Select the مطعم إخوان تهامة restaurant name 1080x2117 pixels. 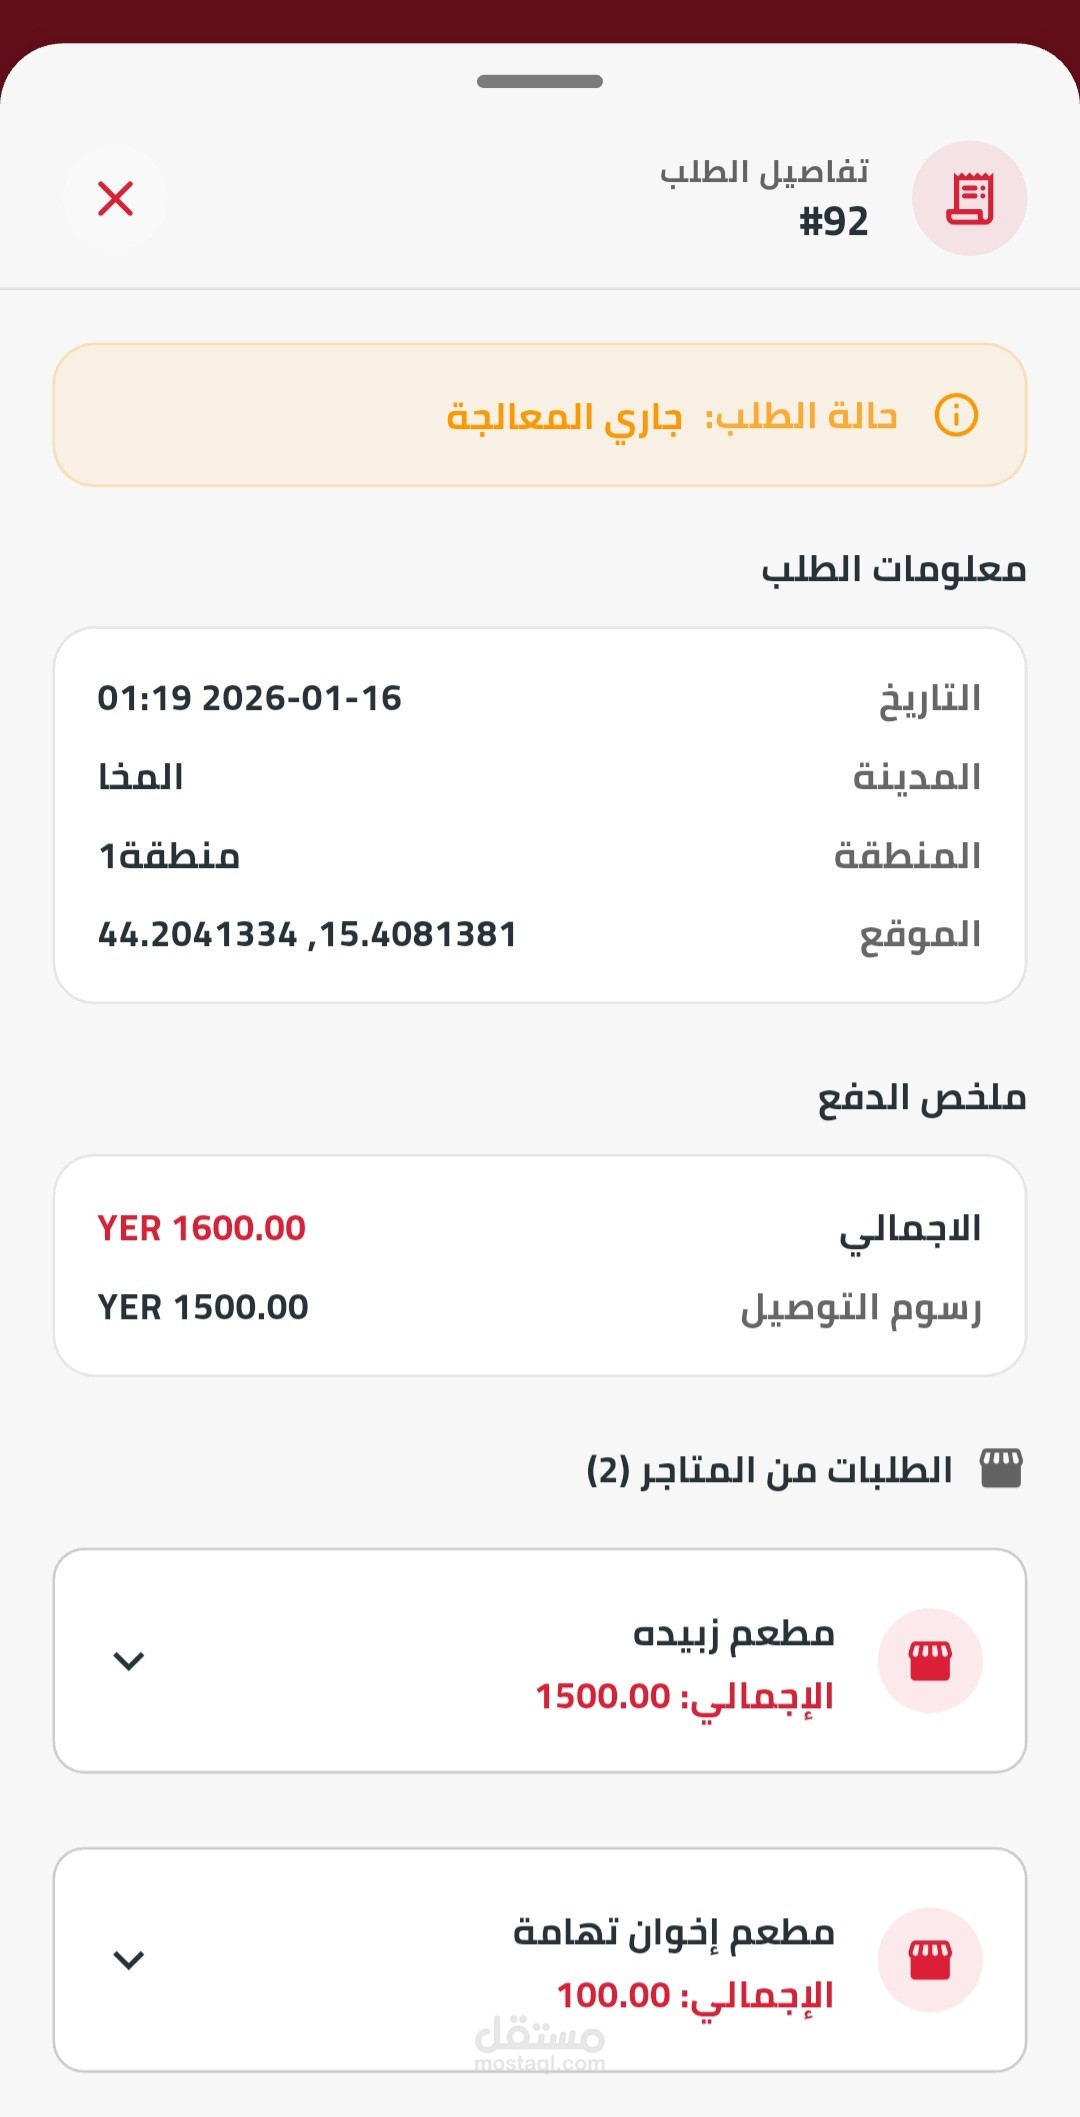pos(673,1932)
